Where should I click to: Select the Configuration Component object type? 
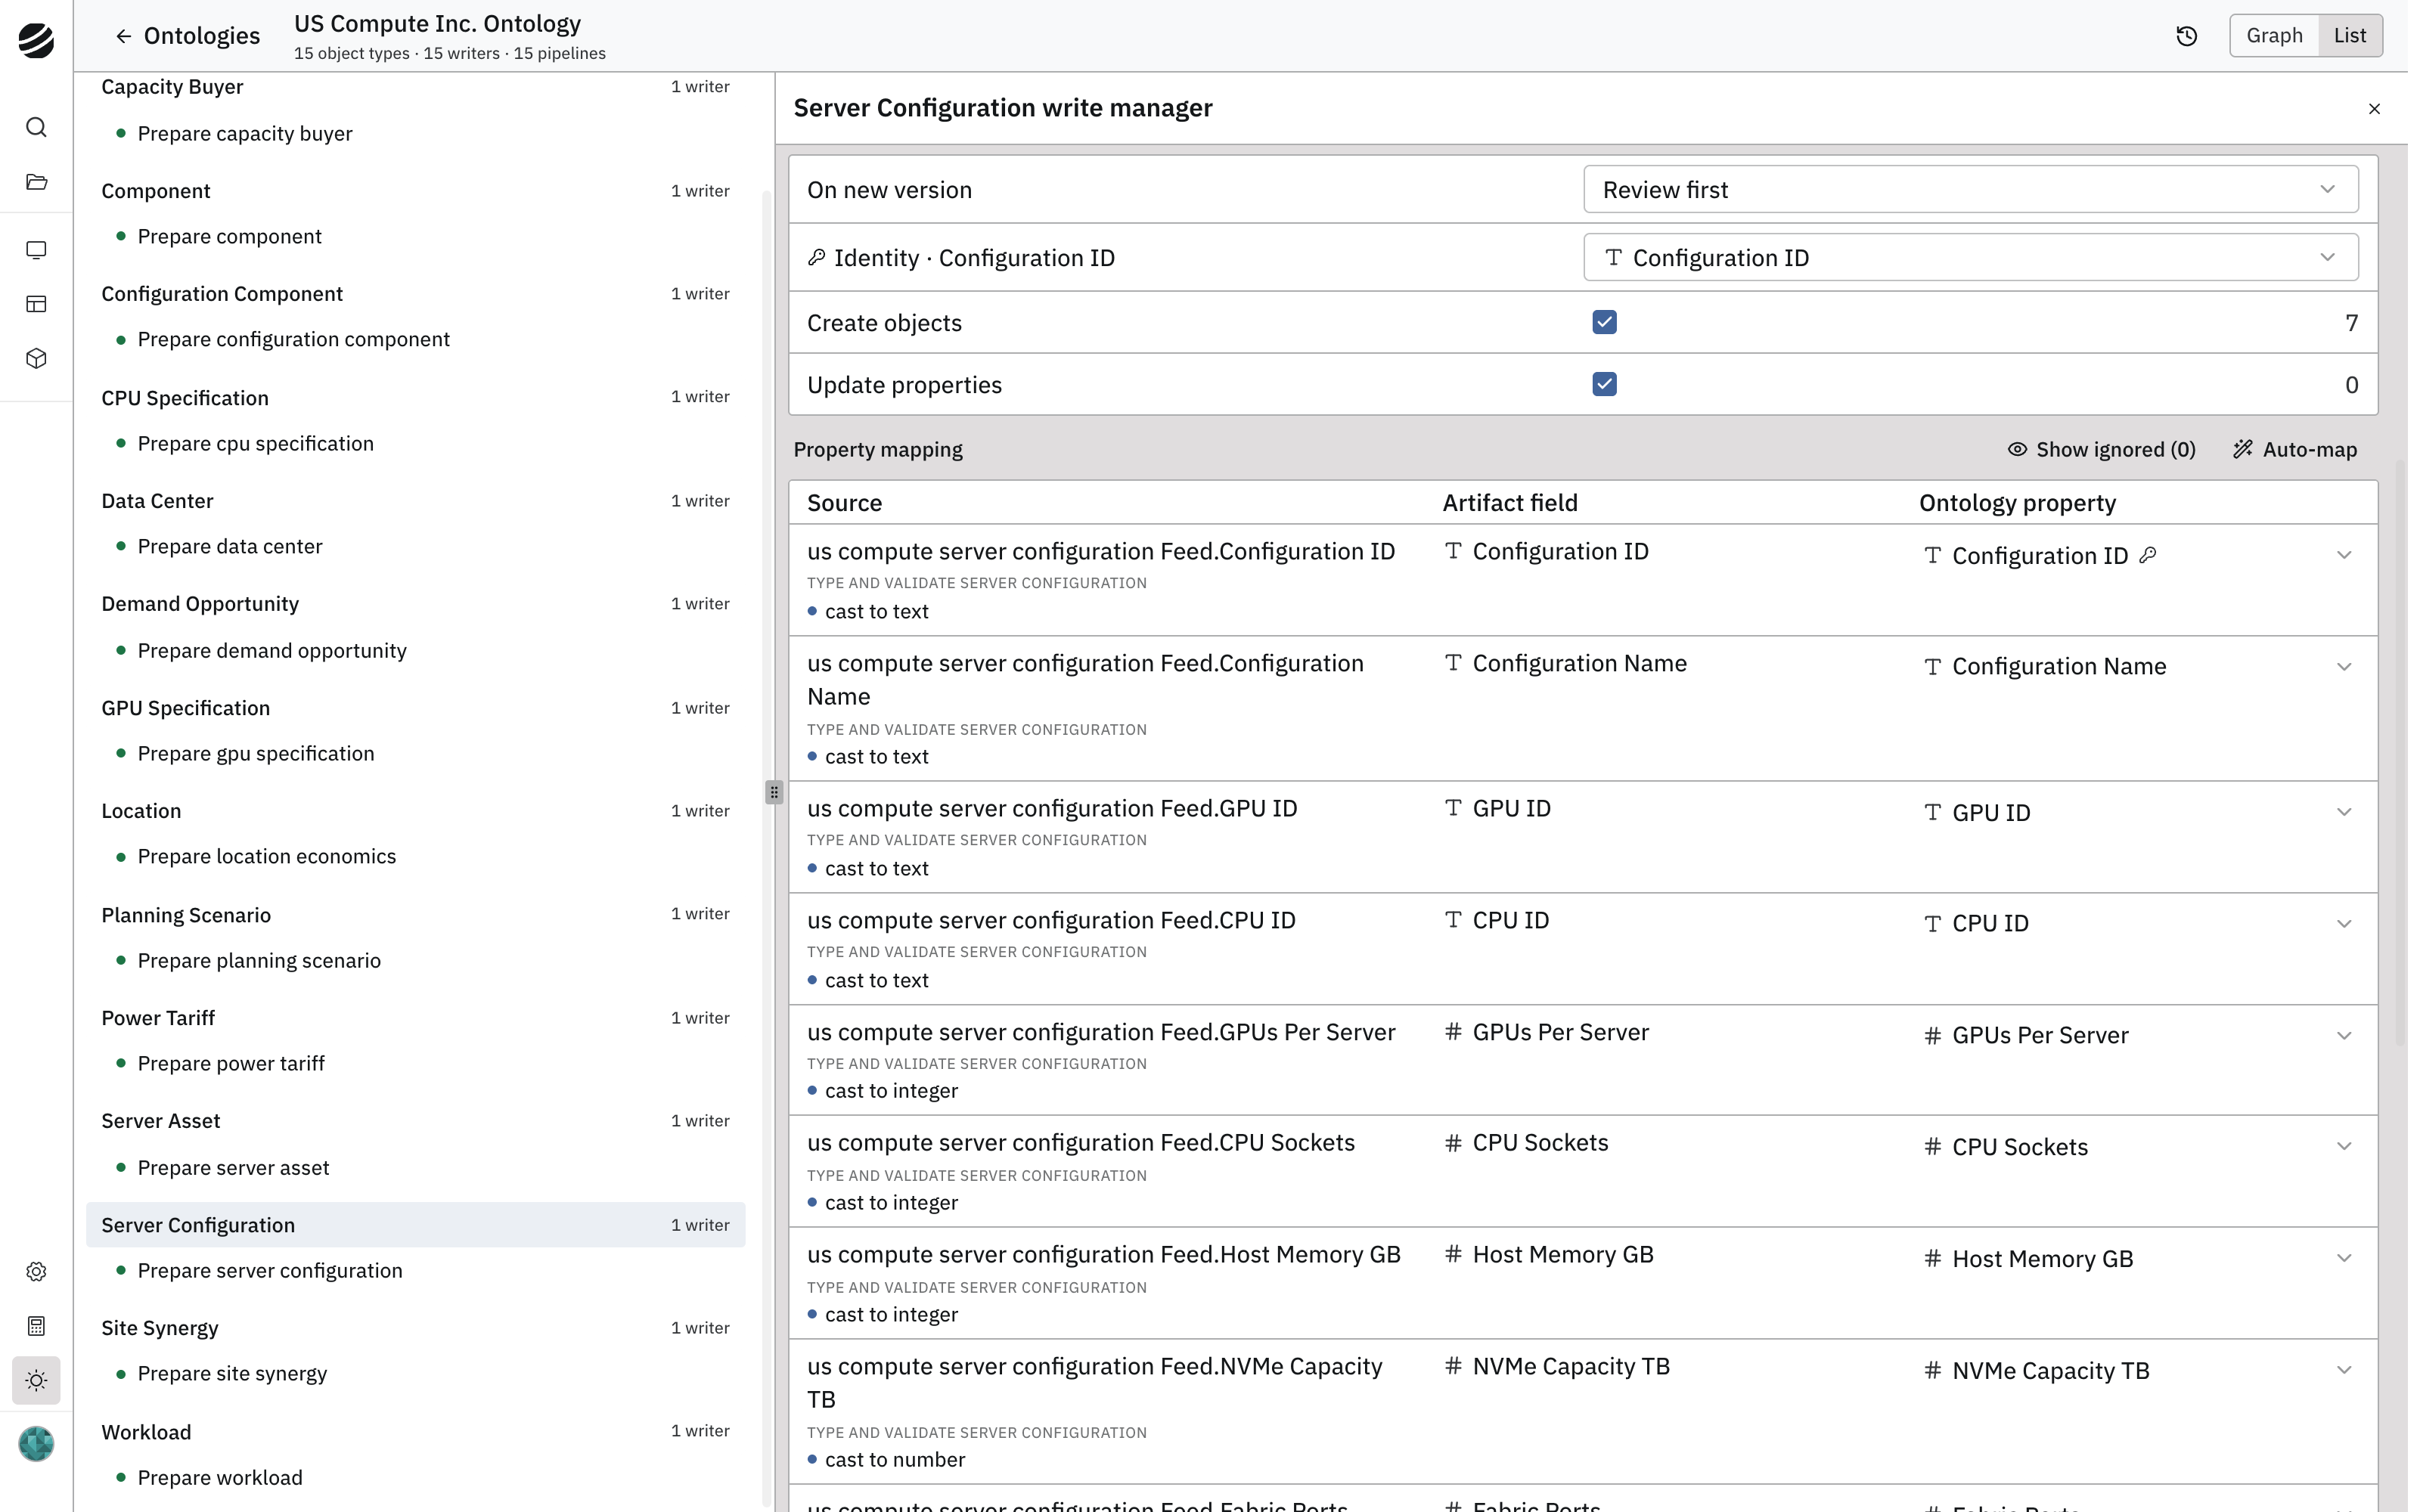[x=415, y=294]
